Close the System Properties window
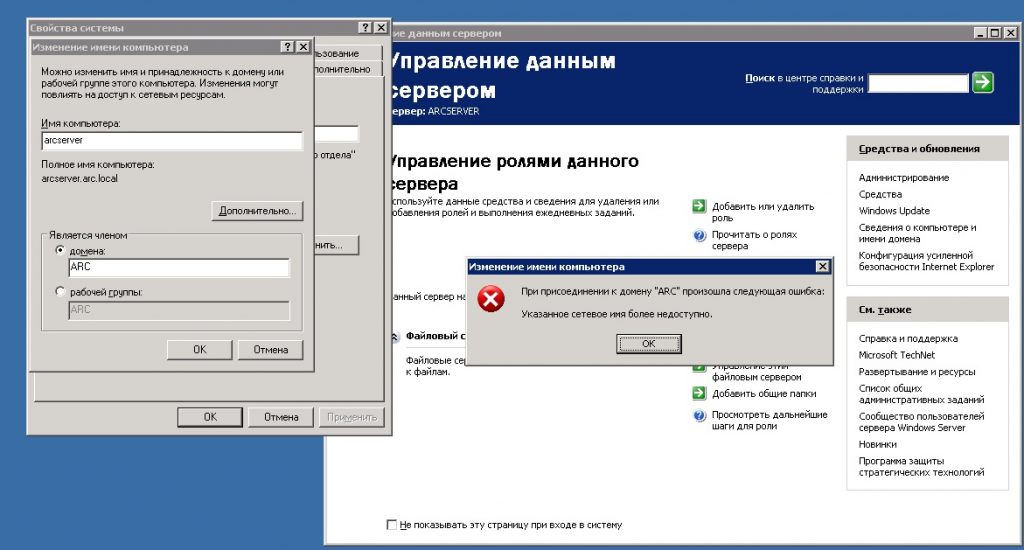Image resolution: width=1024 pixels, height=550 pixels. click(381, 27)
